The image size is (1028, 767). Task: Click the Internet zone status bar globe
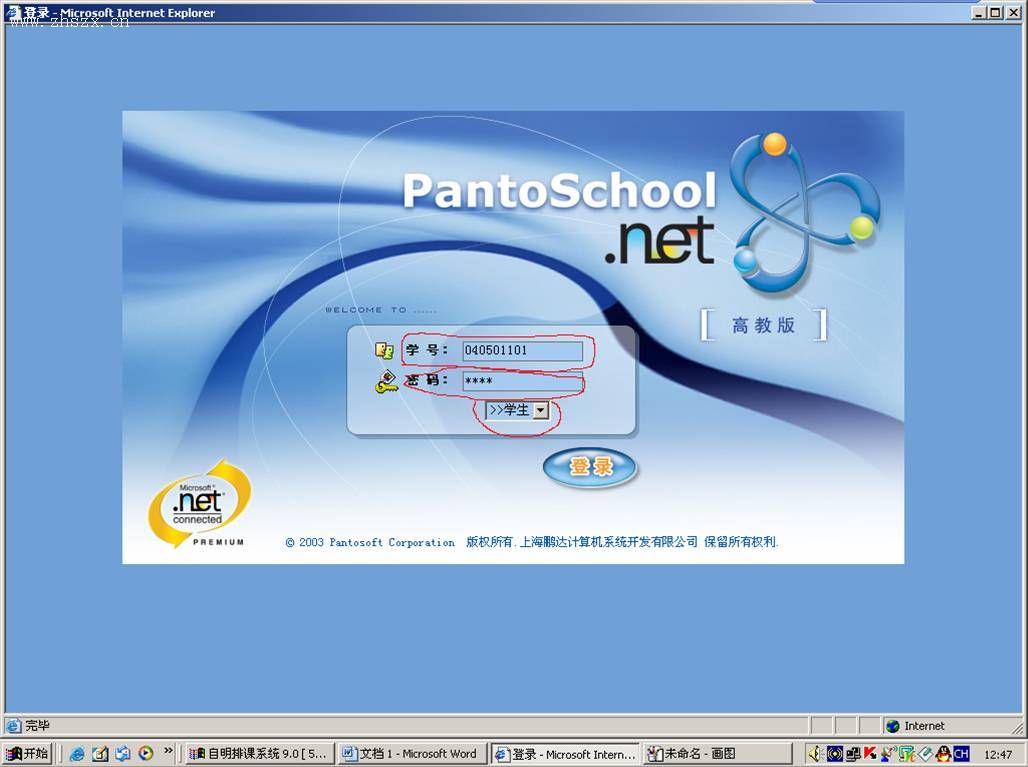(893, 726)
